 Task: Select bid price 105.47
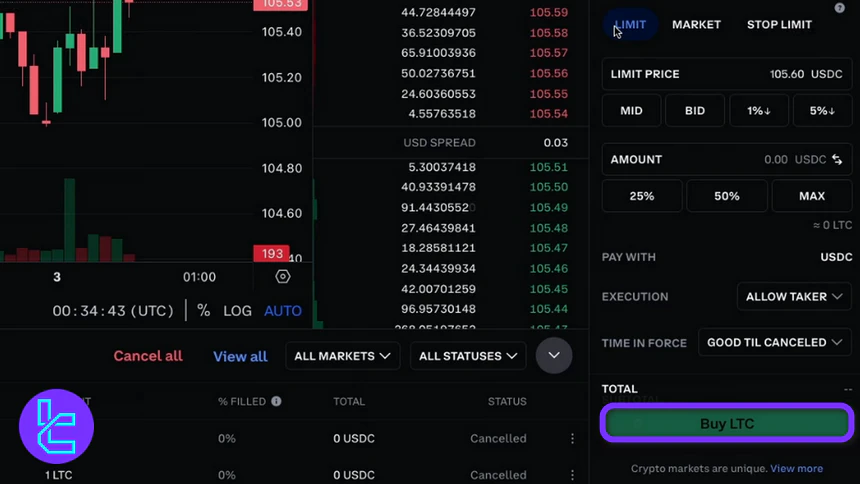pyautogui.click(x=548, y=248)
